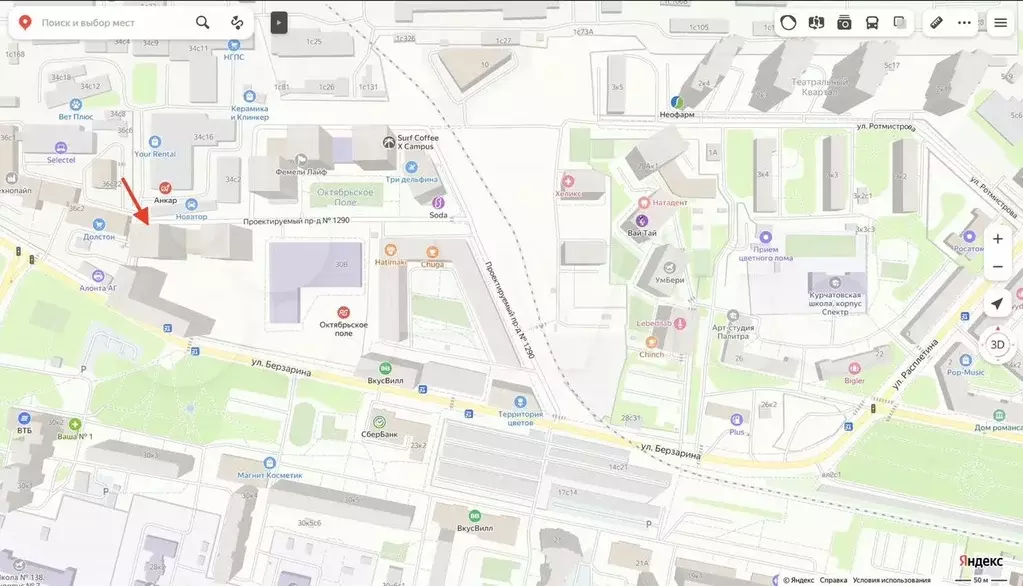This screenshot has width=1023, height=586.
Task: Select the Неофарм pharmacy marker
Action: (x=677, y=102)
